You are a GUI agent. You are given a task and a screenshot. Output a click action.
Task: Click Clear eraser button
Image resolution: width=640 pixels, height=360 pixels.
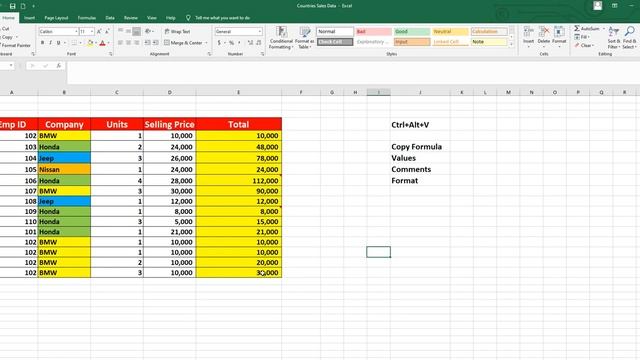click(x=584, y=45)
